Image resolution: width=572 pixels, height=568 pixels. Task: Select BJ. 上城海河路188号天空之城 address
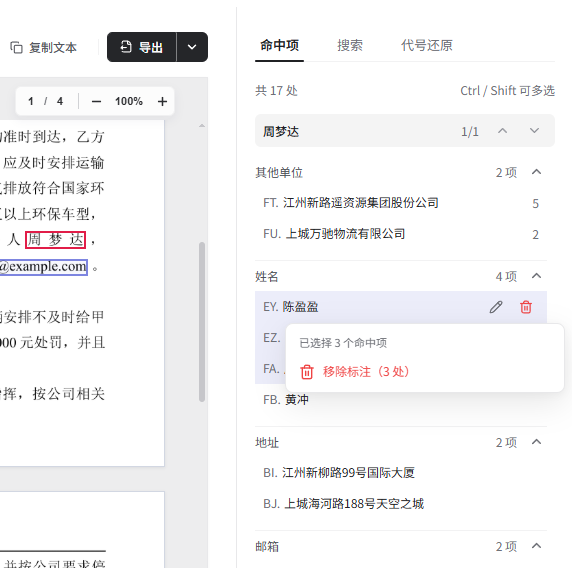(401, 504)
